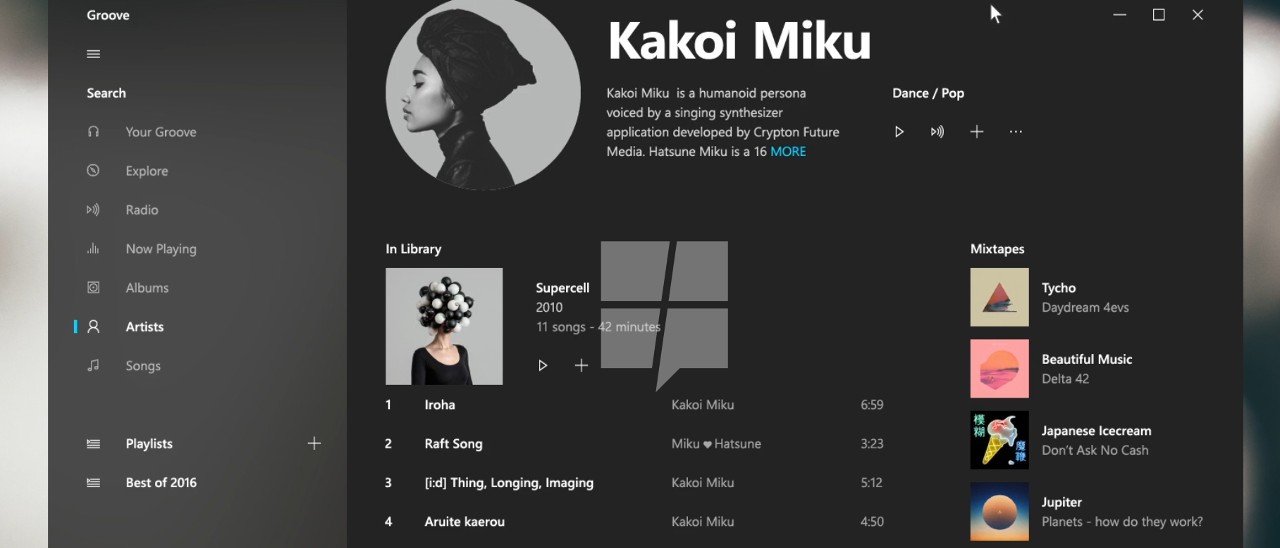Create a new playlist with the plus icon

[x=314, y=443]
